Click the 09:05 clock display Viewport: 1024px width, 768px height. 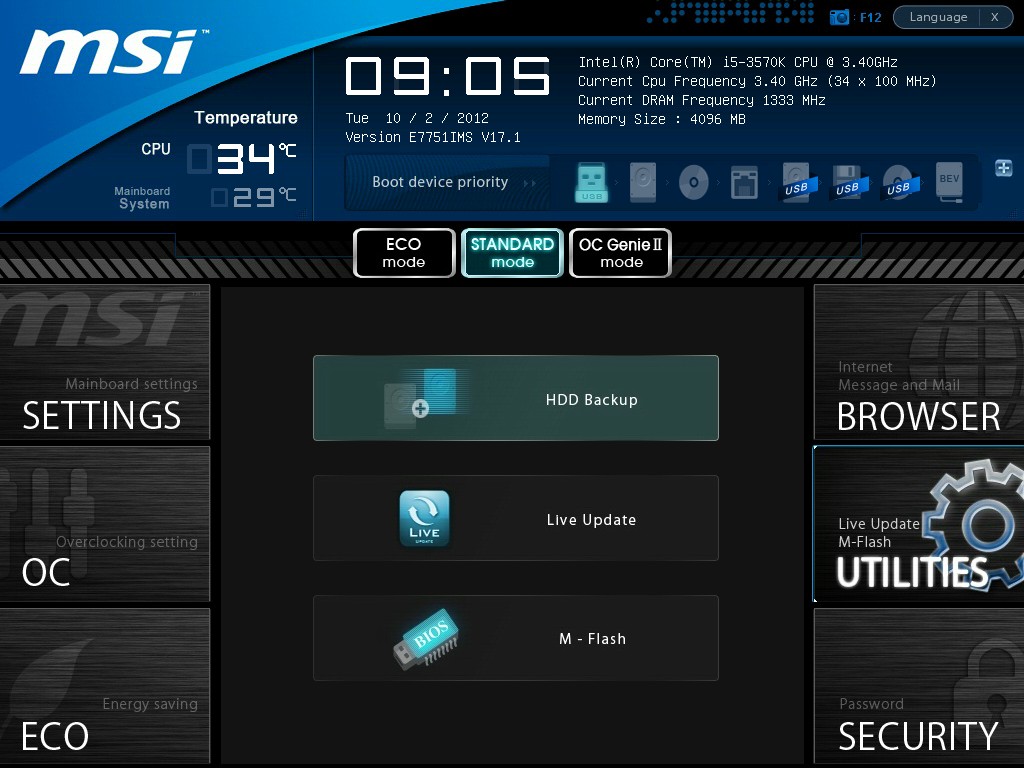pyautogui.click(x=448, y=76)
